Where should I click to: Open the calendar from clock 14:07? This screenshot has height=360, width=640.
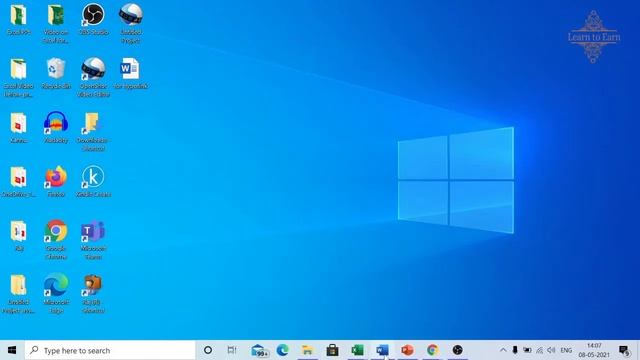click(x=594, y=350)
